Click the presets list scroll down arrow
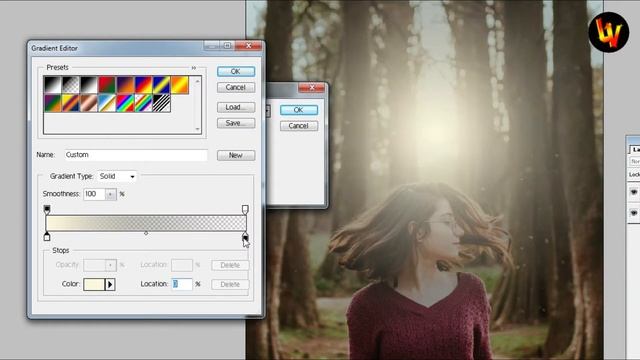This screenshot has height=360, width=640. click(x=198, y=129)
